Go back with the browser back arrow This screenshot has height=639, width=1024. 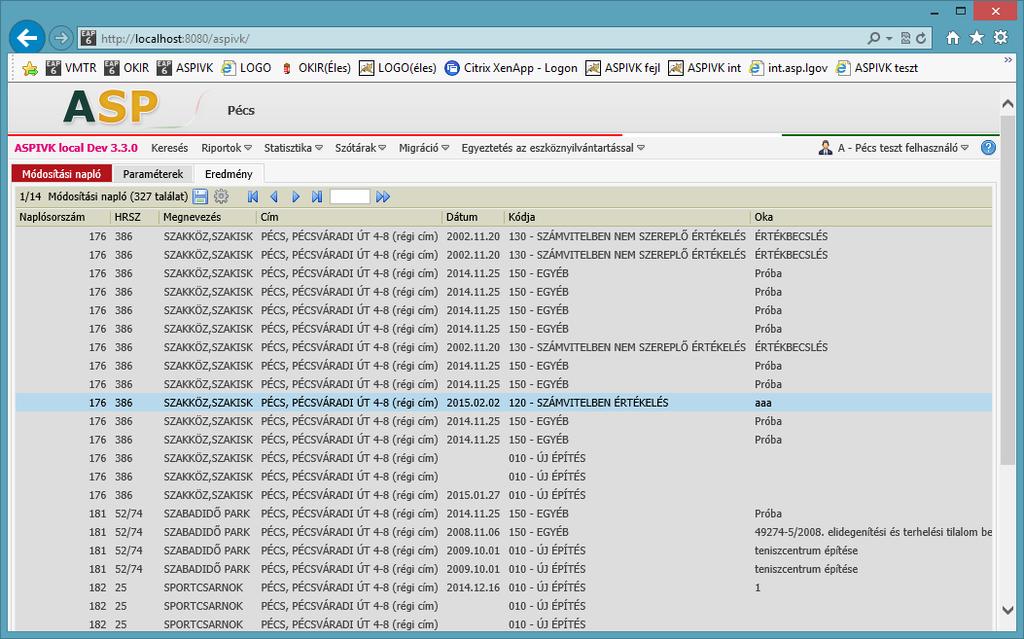27,38
